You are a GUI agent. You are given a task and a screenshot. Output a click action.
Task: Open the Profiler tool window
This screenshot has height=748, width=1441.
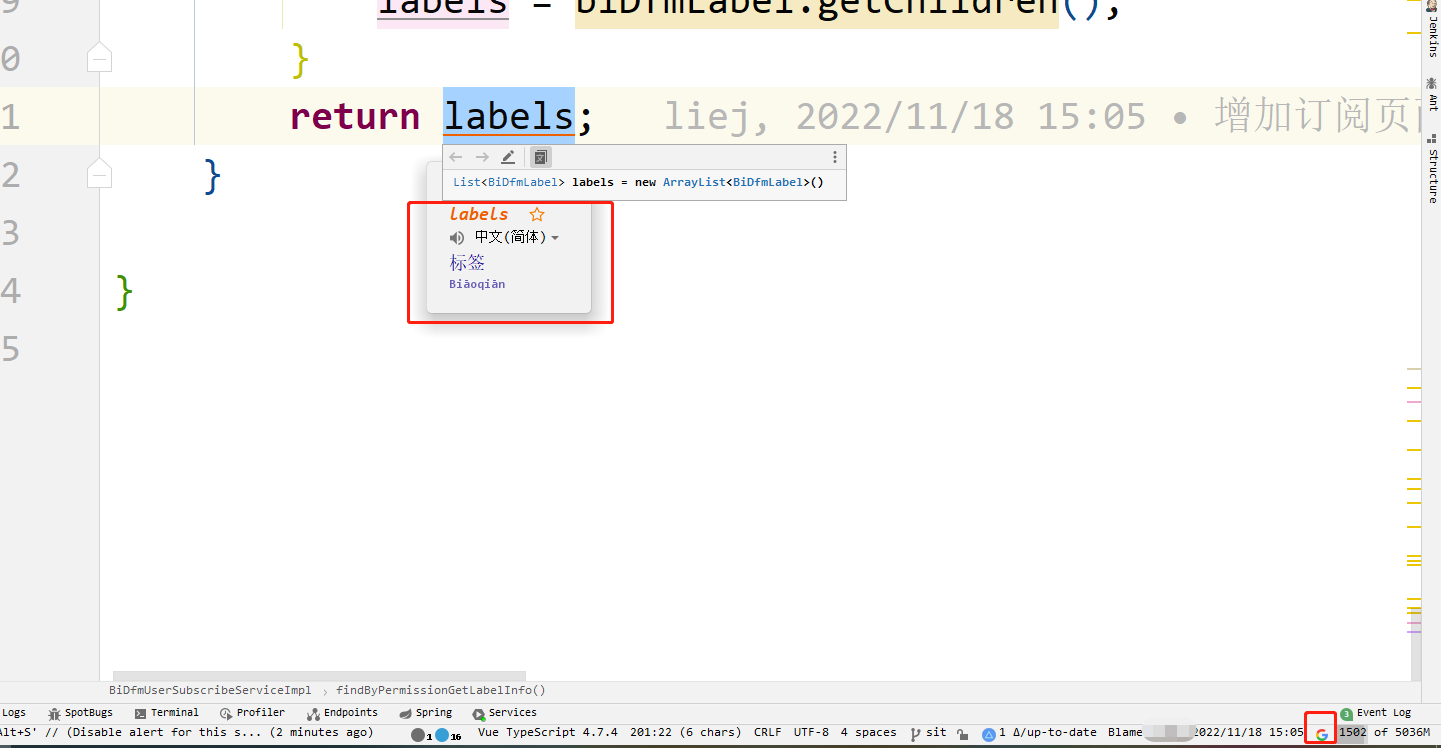pos(253,713)
